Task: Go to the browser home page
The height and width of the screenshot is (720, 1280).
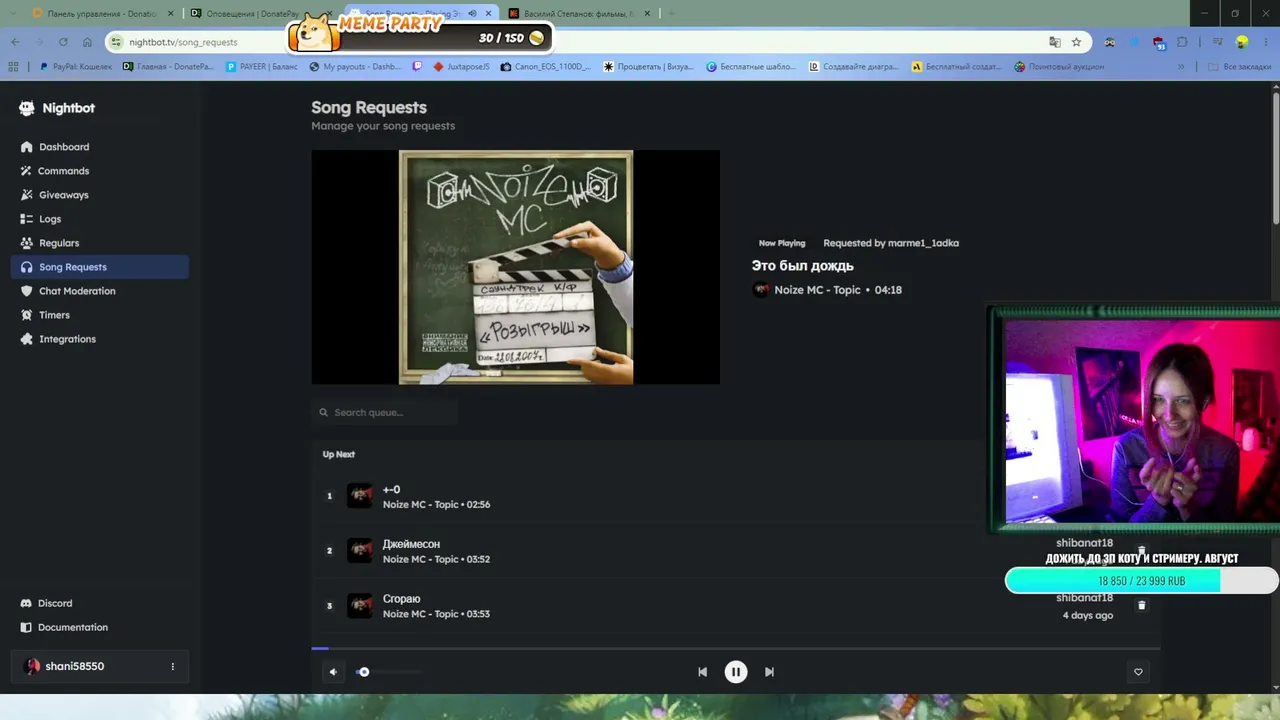Action: click(x=87, y=42)
